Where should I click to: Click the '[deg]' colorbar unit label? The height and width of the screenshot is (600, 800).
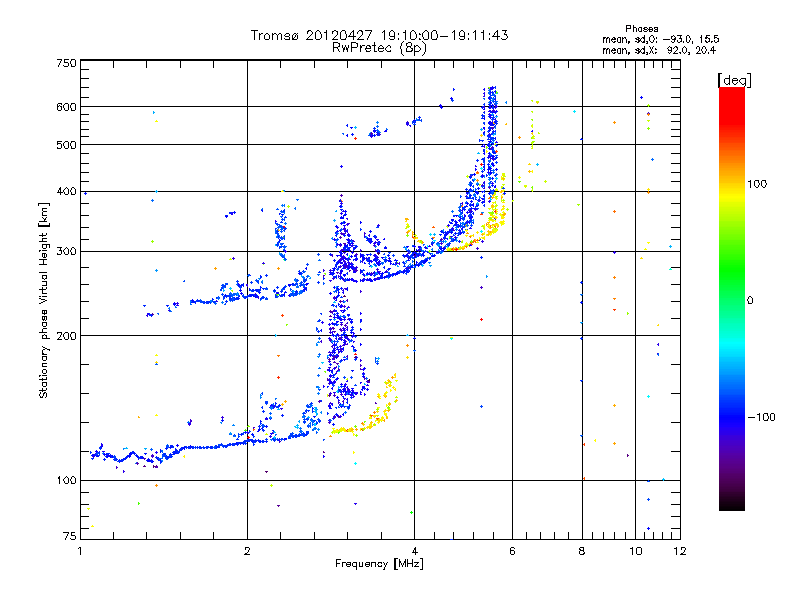[734, 80]
